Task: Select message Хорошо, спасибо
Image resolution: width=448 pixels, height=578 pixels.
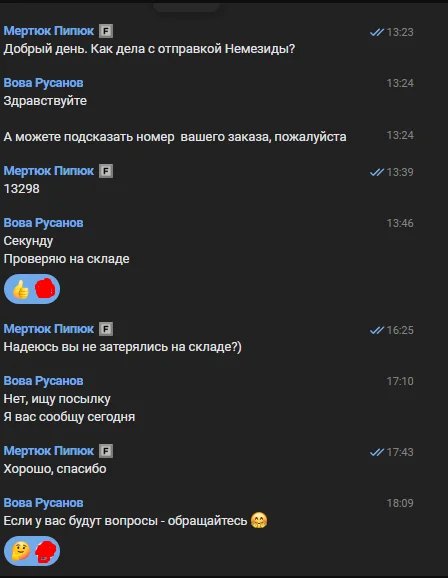Action: tap(55, 469)
